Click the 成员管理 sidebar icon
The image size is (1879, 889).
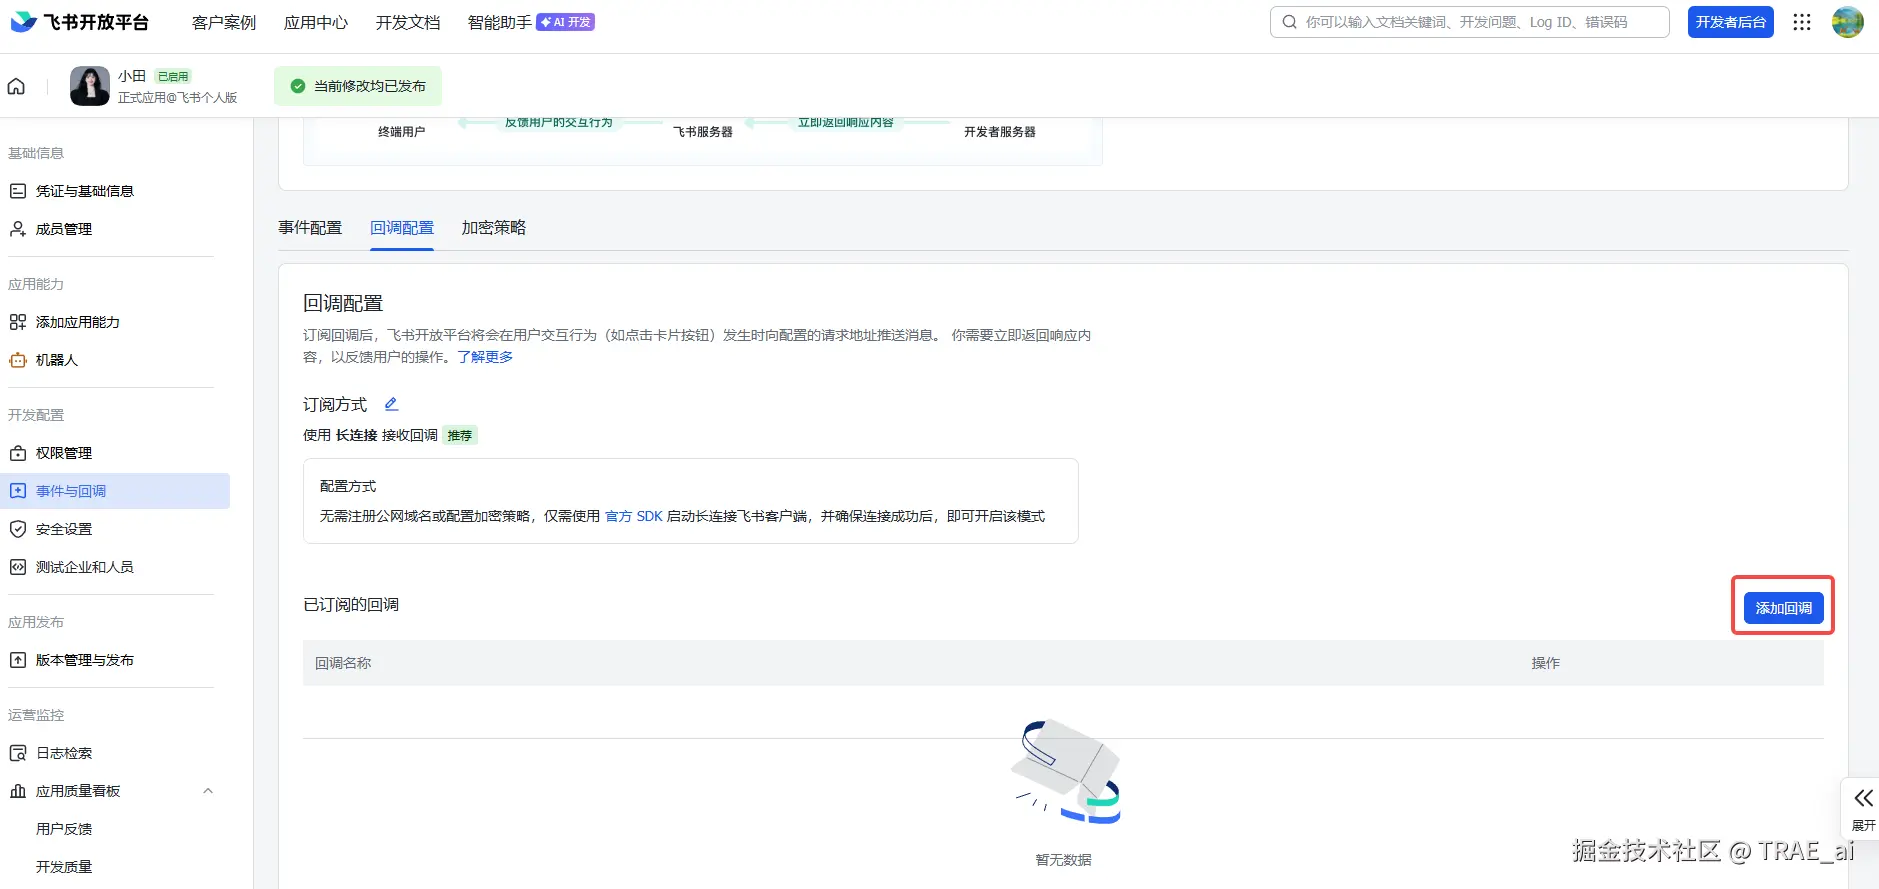18,229
